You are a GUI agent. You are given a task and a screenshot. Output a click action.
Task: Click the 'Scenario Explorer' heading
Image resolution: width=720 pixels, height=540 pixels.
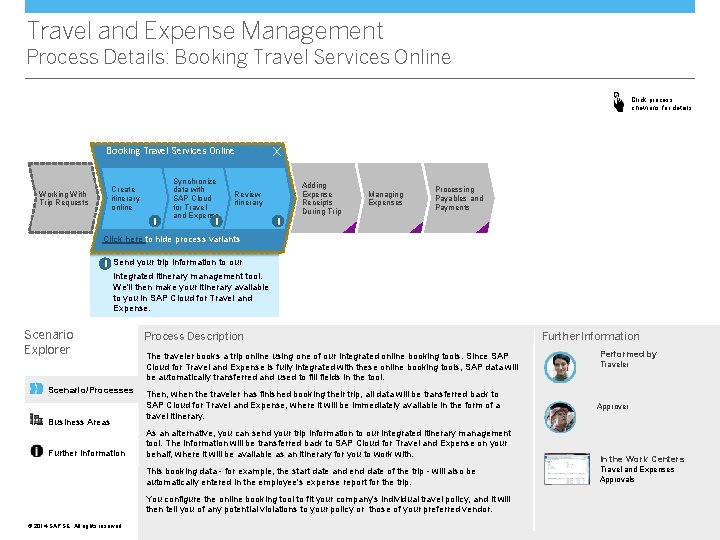49,342
